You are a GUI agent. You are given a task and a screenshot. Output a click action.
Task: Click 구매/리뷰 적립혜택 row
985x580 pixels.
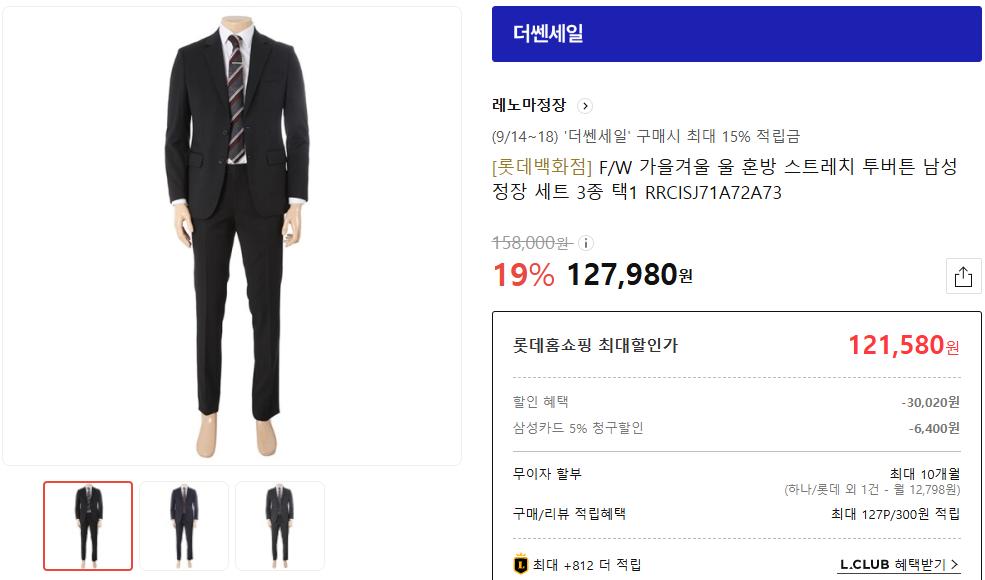(736, 514)
